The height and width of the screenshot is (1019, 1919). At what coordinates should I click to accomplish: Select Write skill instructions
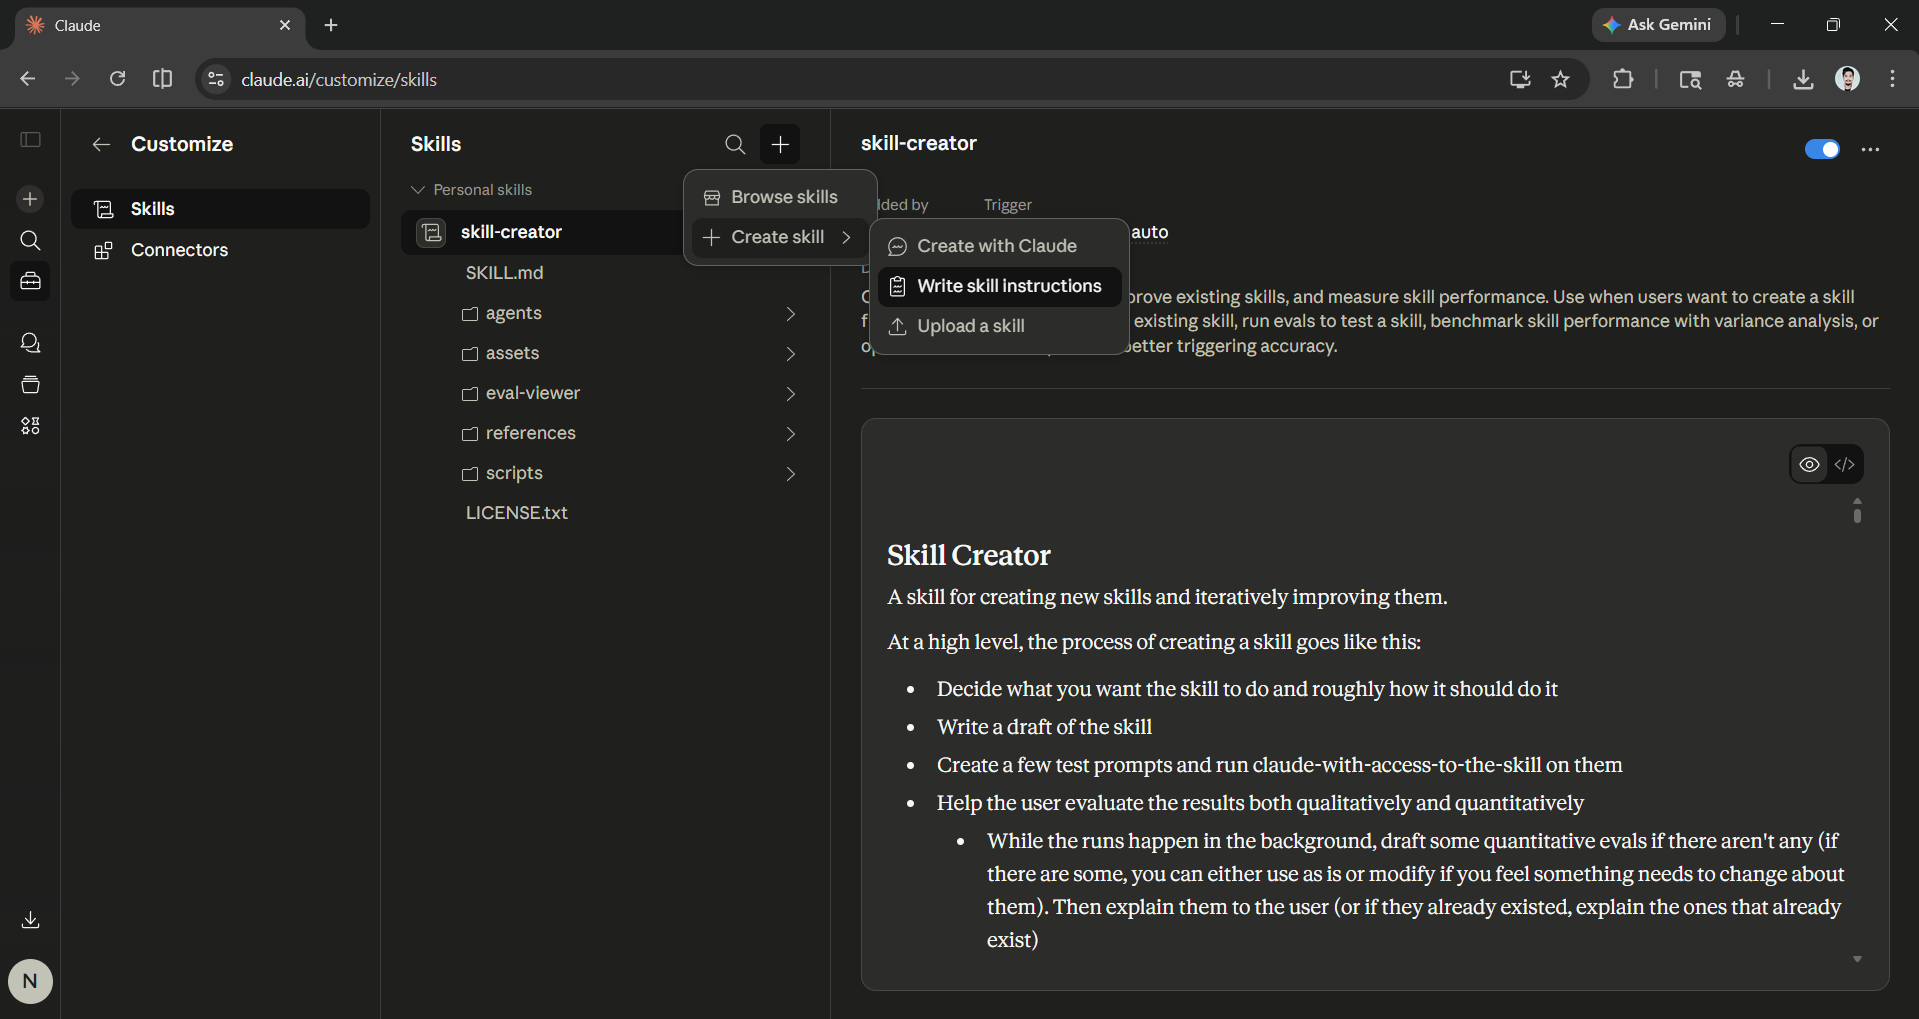[999, 286]
